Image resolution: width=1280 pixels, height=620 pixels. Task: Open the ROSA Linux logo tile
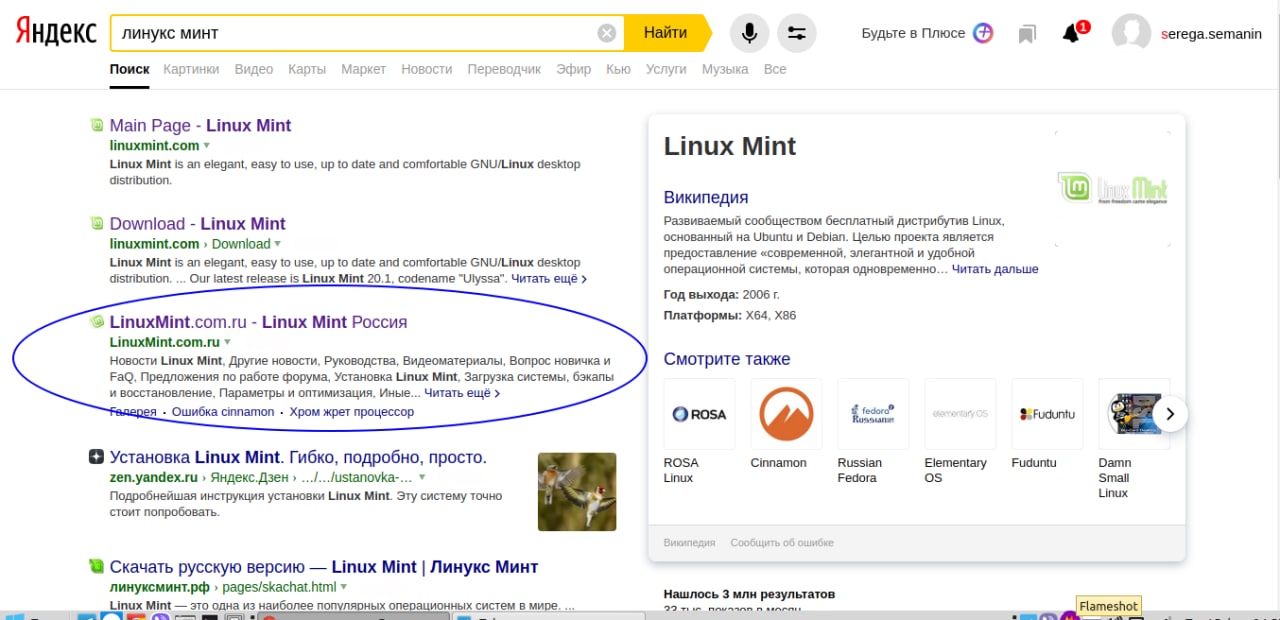click(x=699, y=414)
